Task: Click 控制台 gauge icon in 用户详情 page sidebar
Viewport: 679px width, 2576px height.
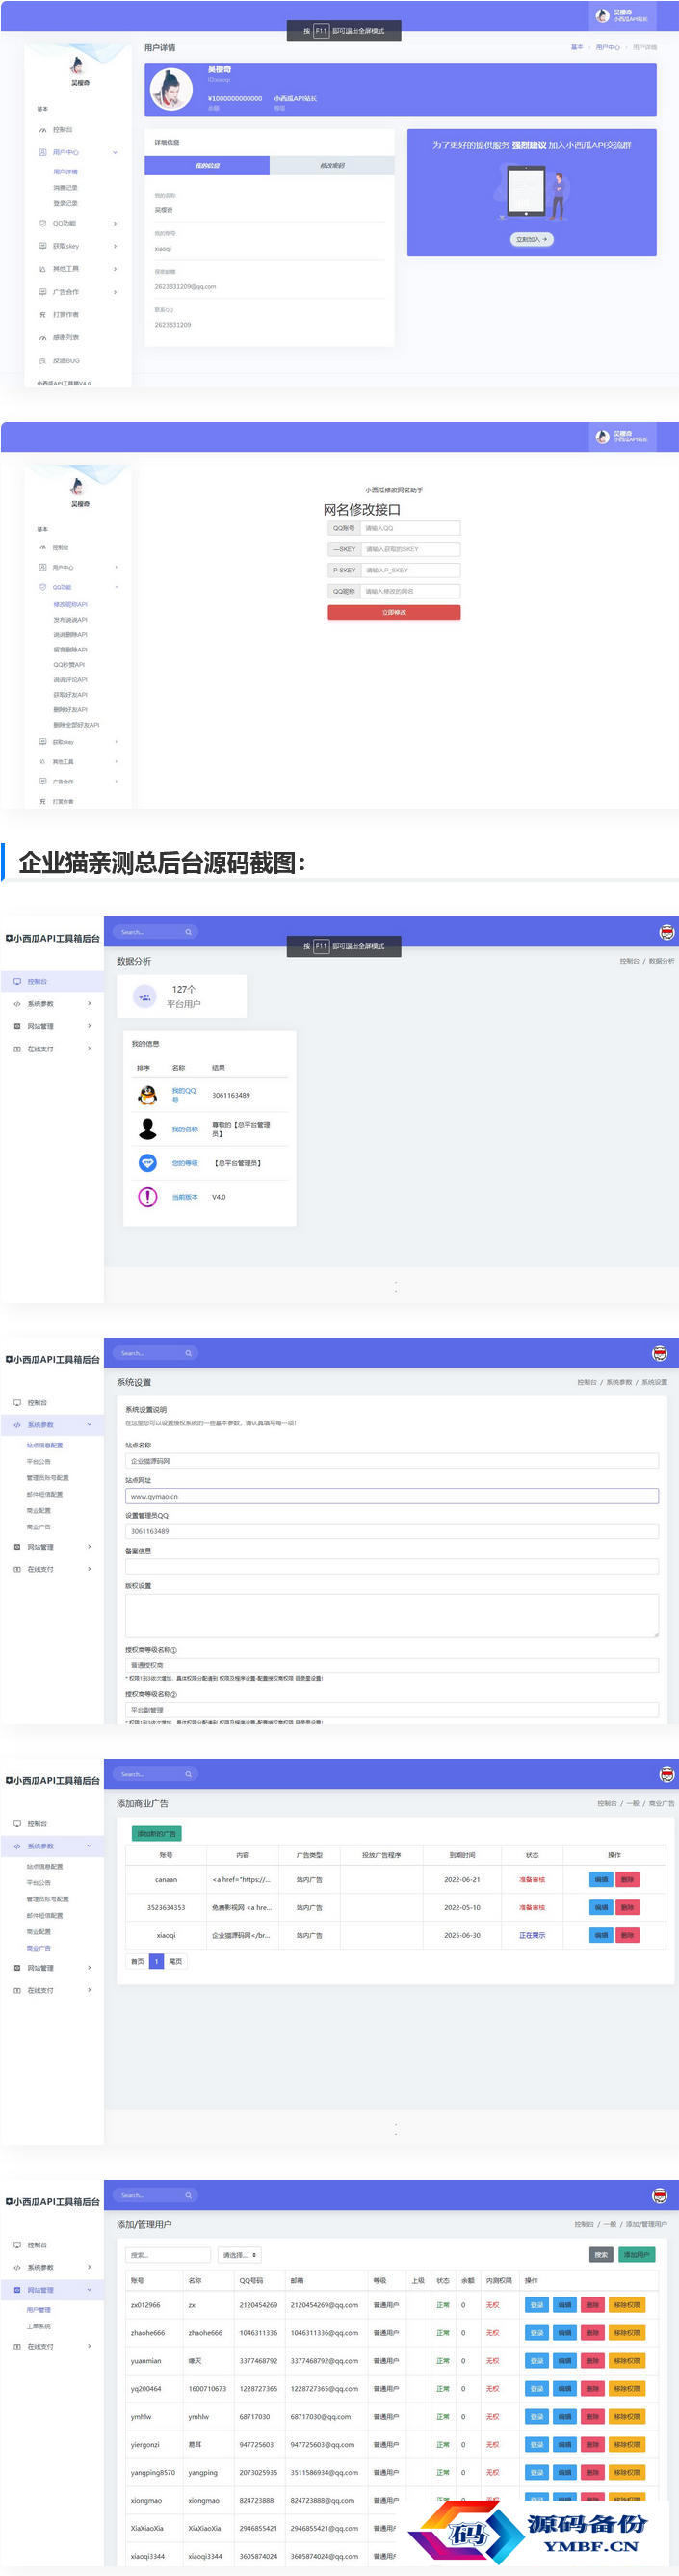Action: pyautogui.click(x=42, y=130)
